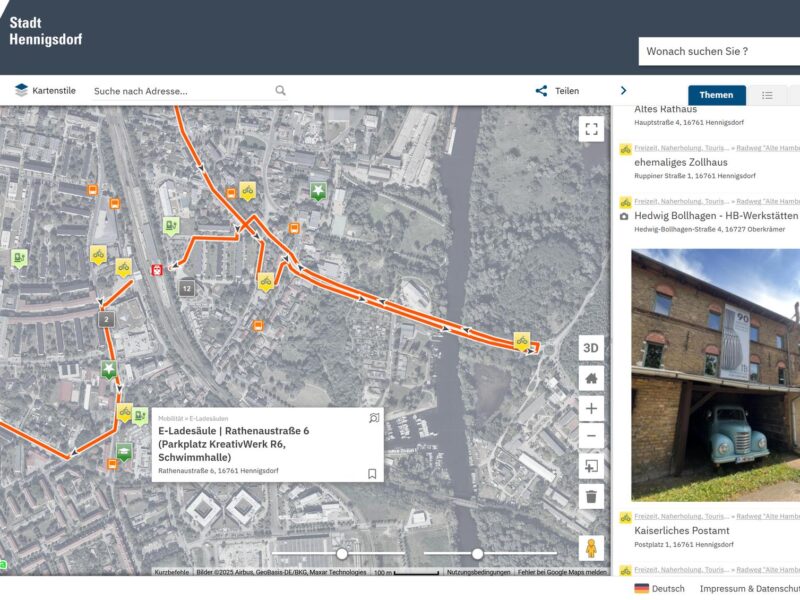Click the Stadt Hennigsdorf logo
The width and height of the screenshot is (800, 600).
pyautogui.click(x=45, y=31)
